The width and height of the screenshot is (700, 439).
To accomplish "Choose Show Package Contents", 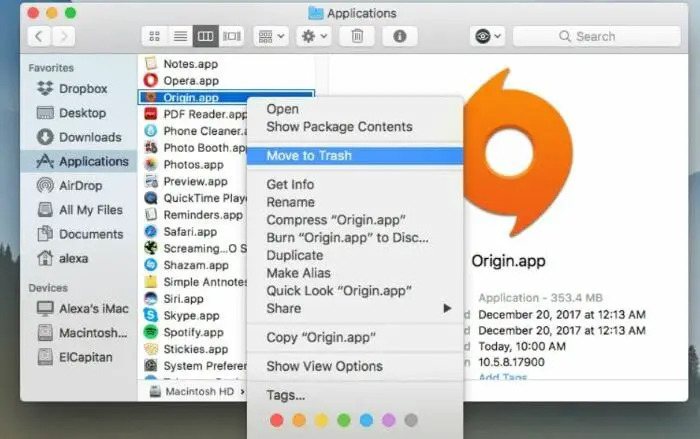I will pyautogui.click(x=355, y=127).
